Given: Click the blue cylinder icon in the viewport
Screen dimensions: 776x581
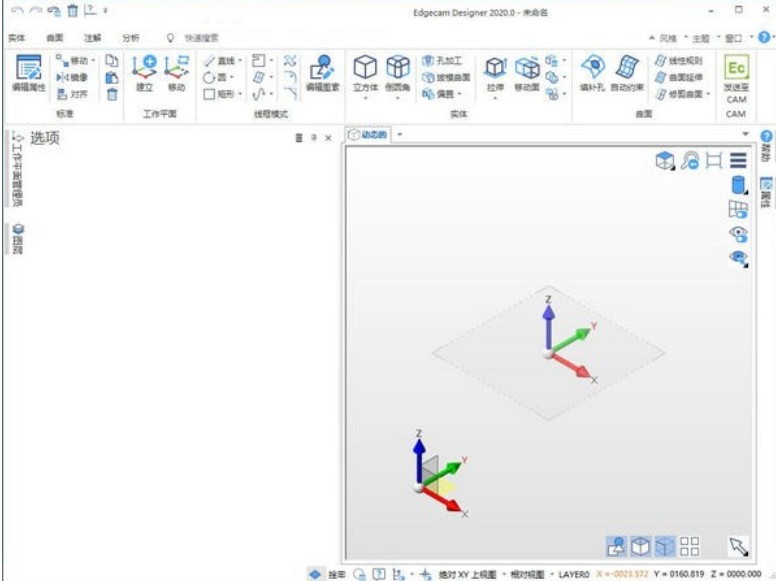Looking at the screenshot, I should coord(738,185).
